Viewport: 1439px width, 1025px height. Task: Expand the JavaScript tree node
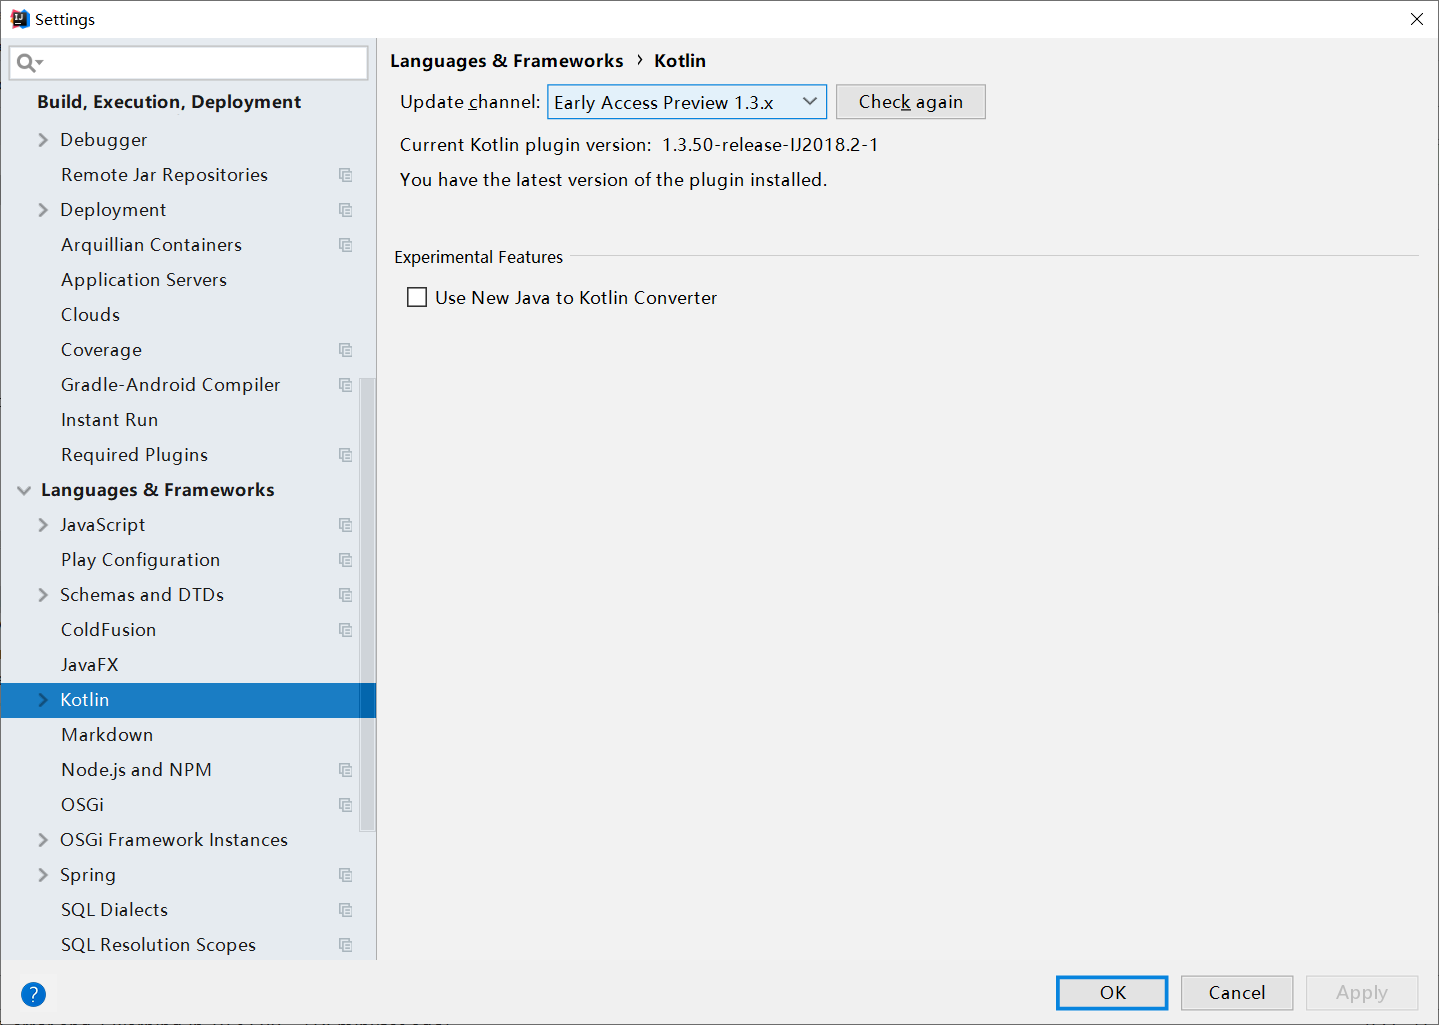point(43,525)
